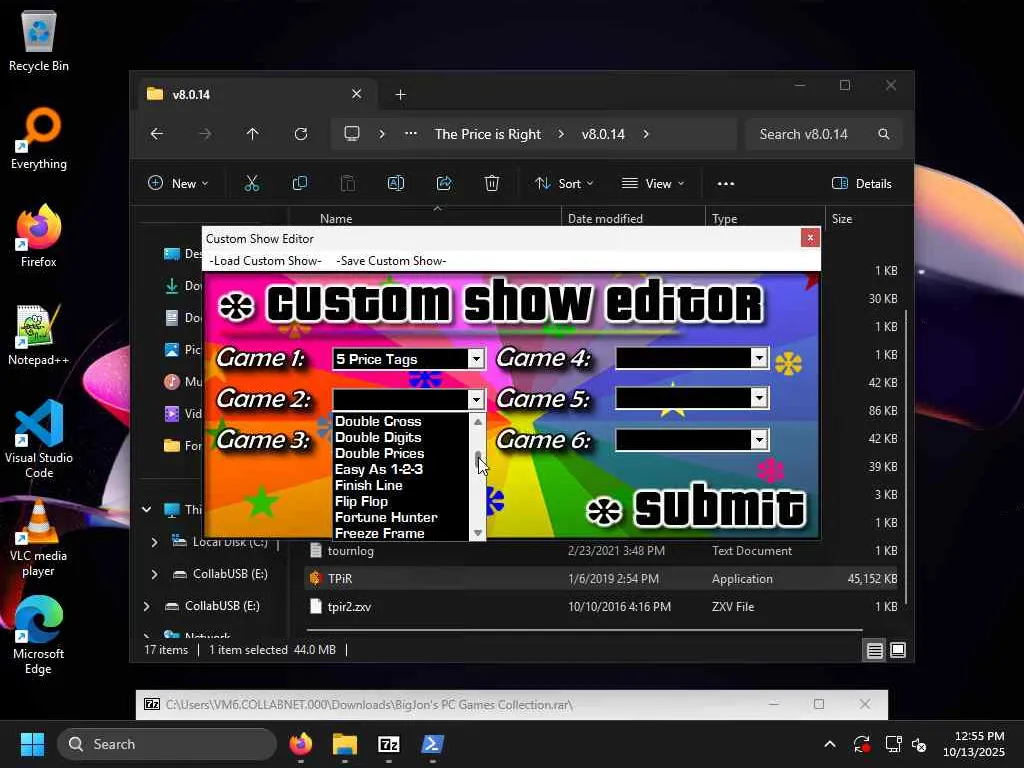Choose Flip Flop from the list
Image resolution: width=1024 pixels, height=768 pixels.
(361, 501)
